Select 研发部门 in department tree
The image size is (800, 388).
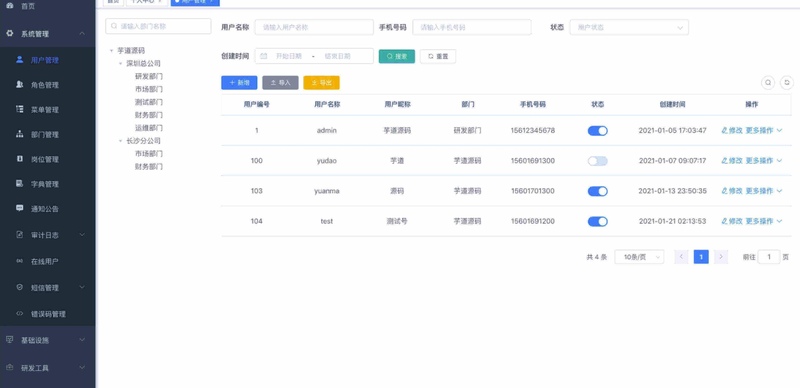click(x=148, y=77)
